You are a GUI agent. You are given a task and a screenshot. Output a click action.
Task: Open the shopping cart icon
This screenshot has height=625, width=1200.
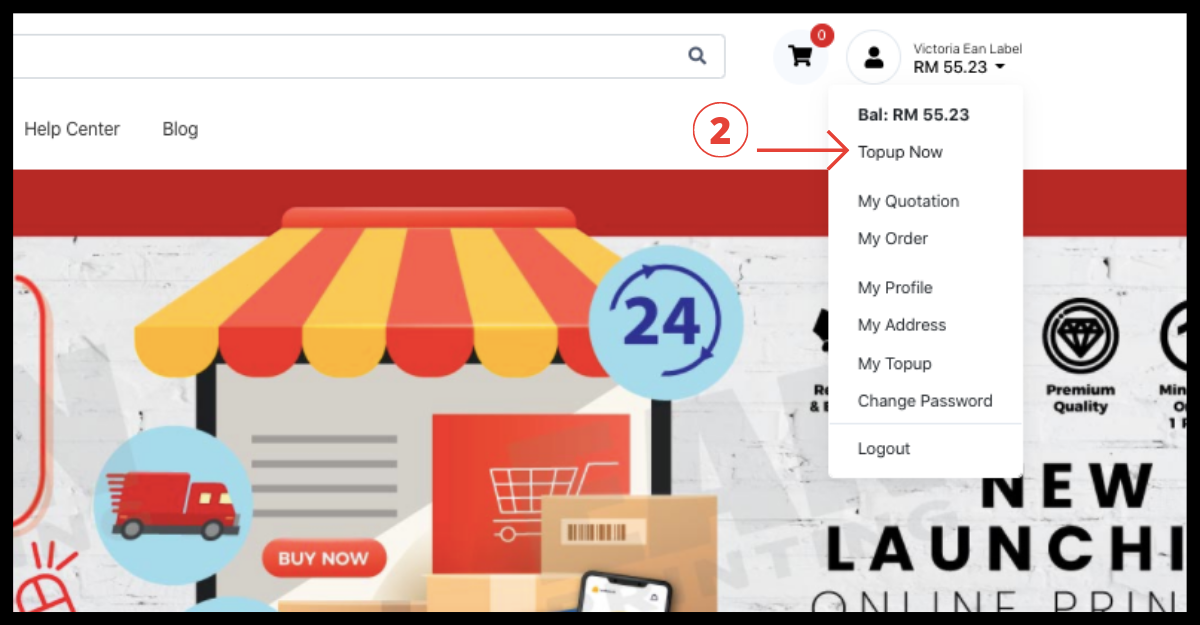pyautogui.click(x=801, y=56)
